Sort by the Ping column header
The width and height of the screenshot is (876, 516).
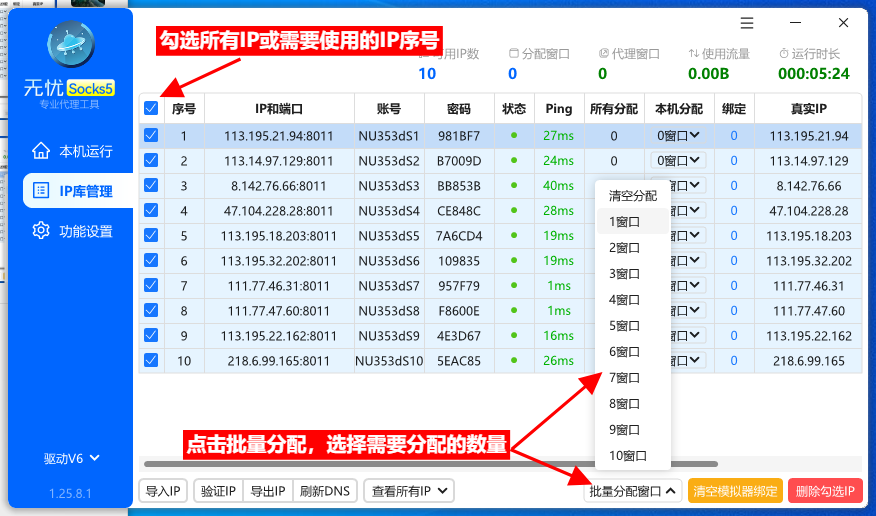point(559,108)
